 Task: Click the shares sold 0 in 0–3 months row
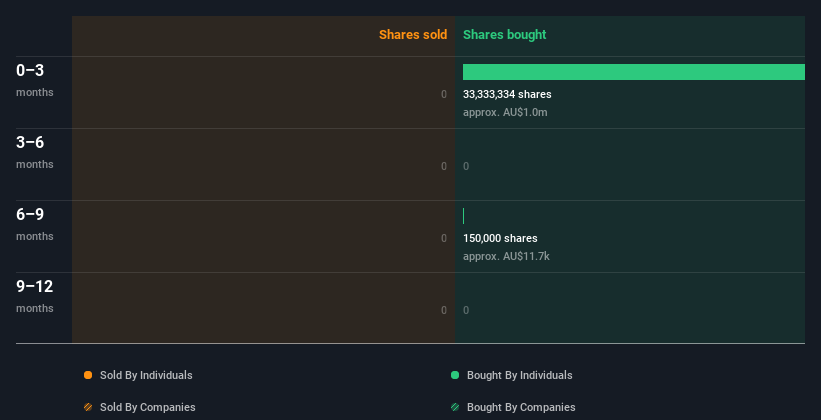(444, 94)
